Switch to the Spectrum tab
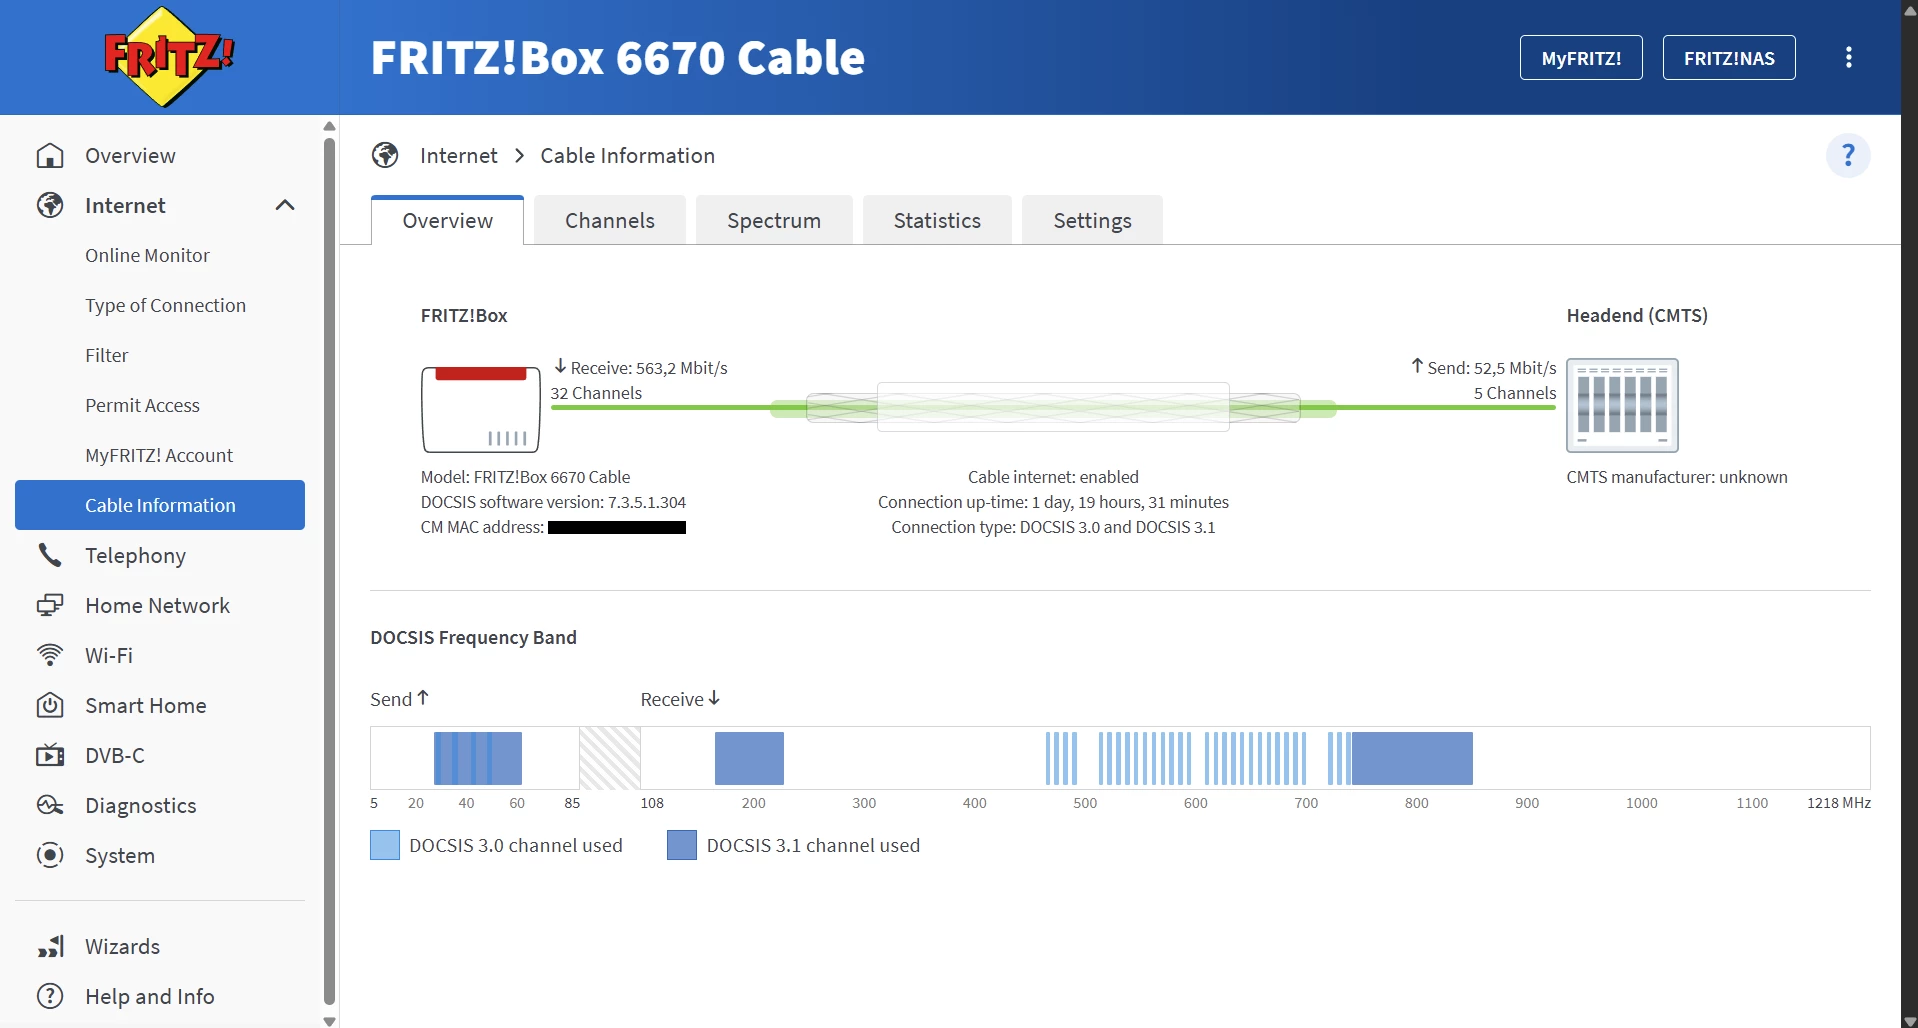Viewport: 1918px width, 1028px height. pyautogui.click(x=774, y=220)
